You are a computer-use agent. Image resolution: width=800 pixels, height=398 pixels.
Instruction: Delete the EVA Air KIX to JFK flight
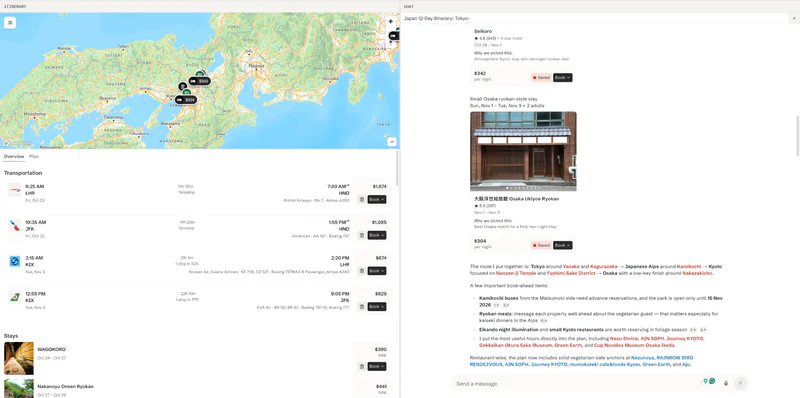(362, 307)
